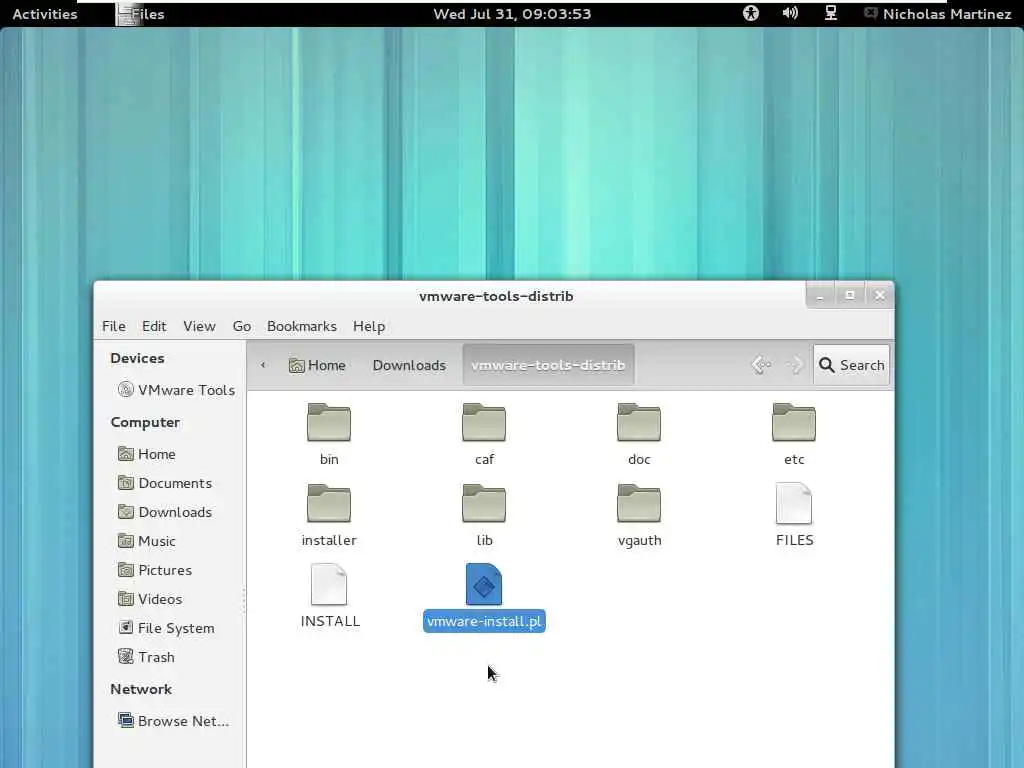Click the vgauth folder name label
1024x768 pixels.
(639, 540)
